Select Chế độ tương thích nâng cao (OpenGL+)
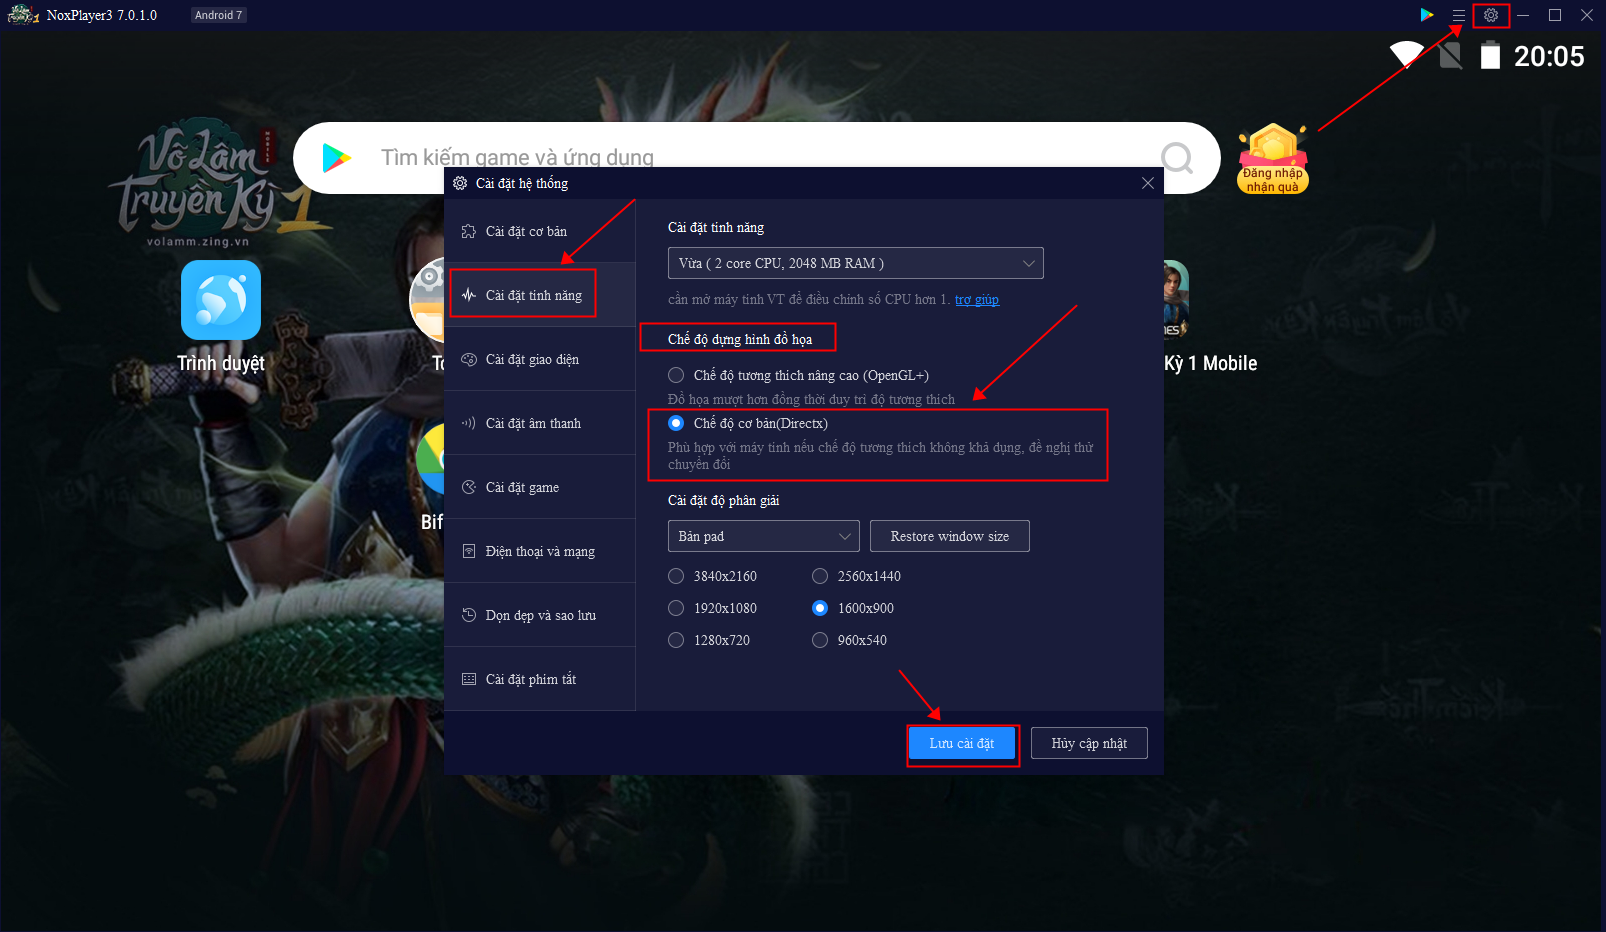This screenshot has height=932, width=1606. 677,375
